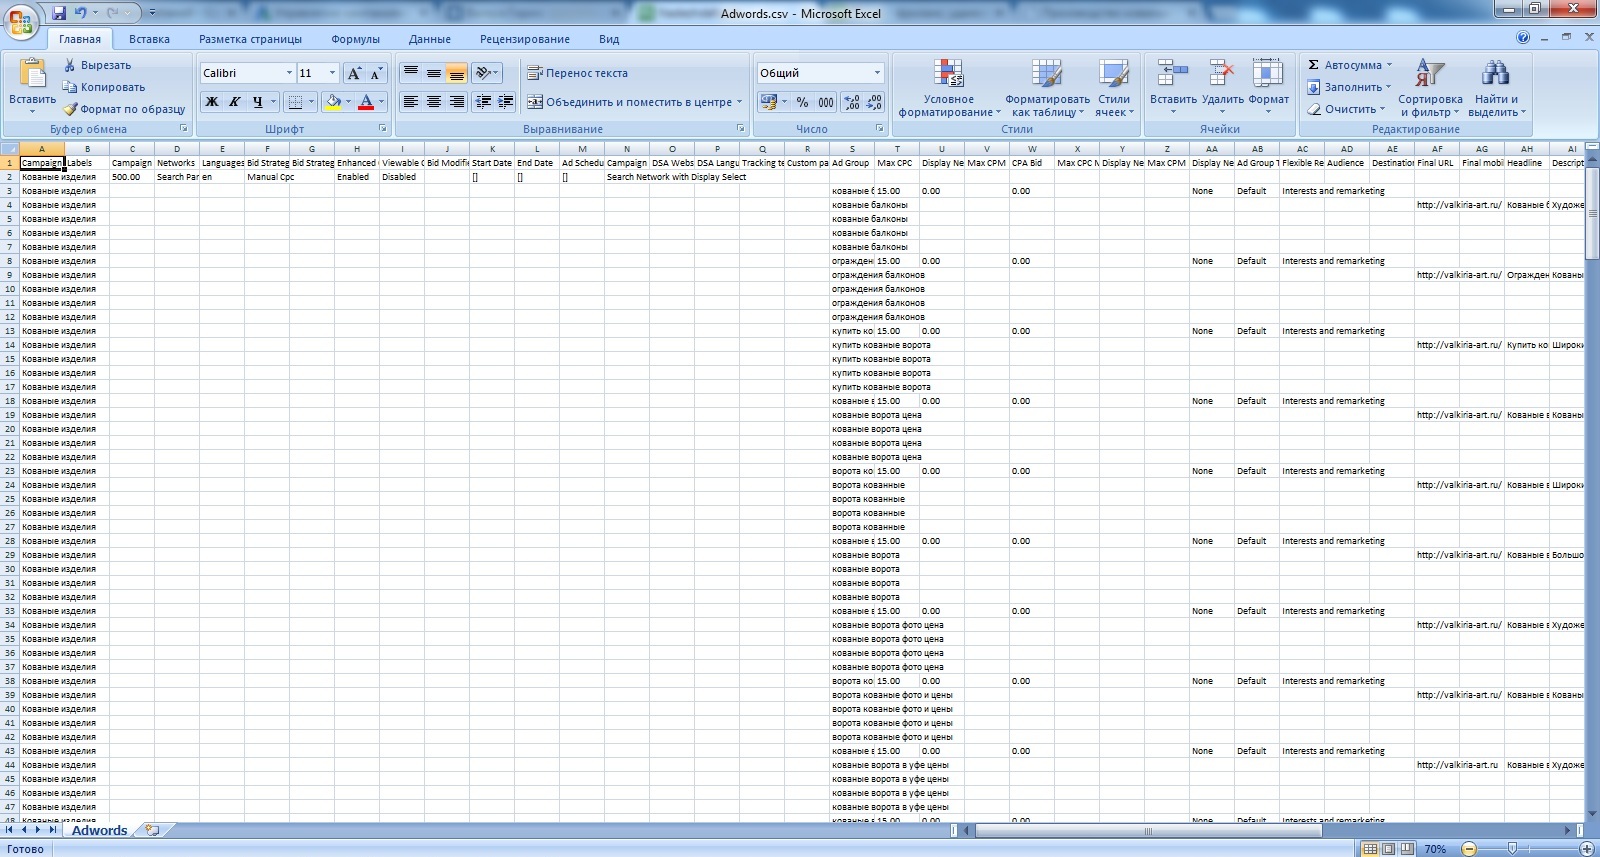Open Стили ячеек (cell styles)

tap(1114, 88)
